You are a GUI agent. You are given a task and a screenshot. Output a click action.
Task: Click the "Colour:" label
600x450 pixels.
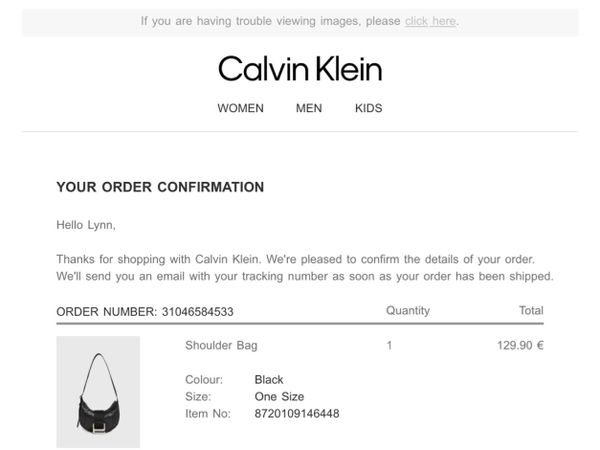[205, 379]
